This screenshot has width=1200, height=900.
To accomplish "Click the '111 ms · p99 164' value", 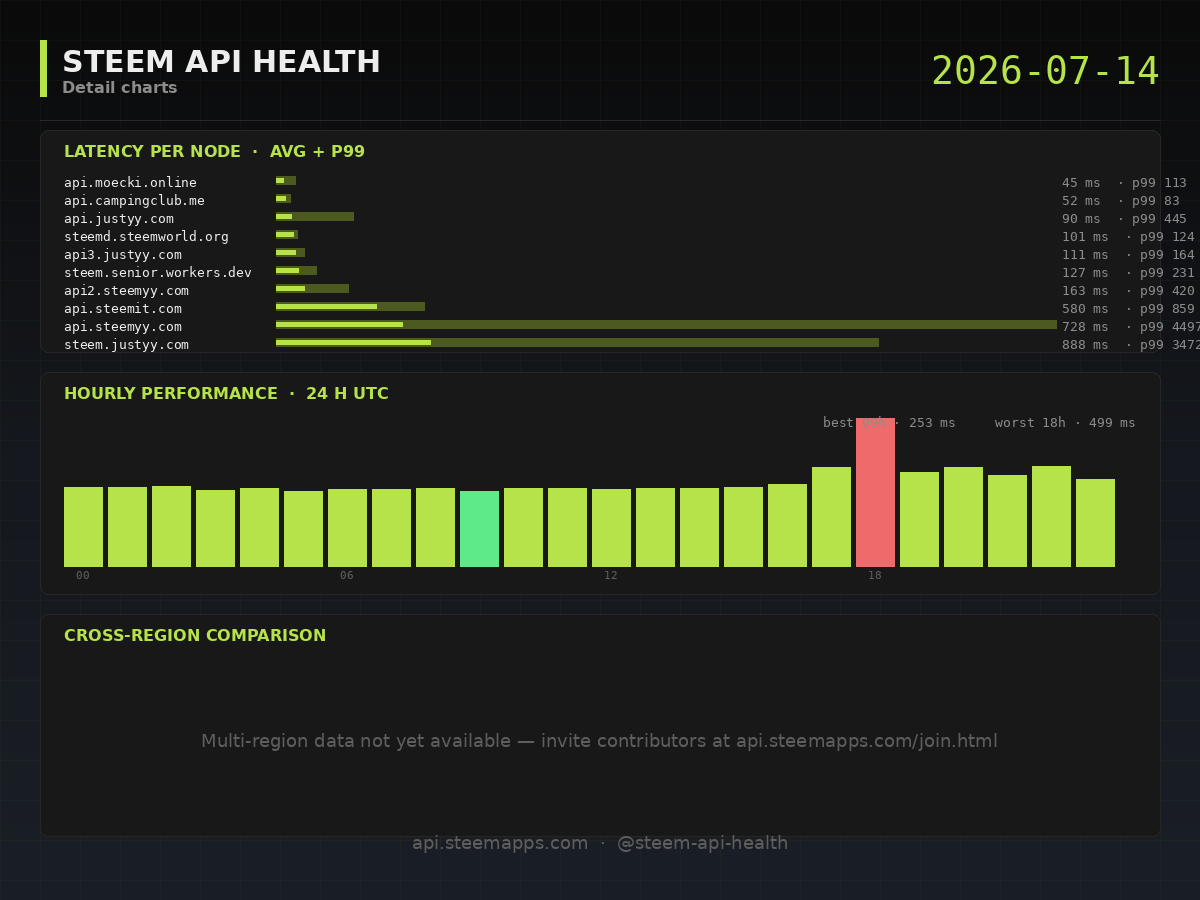I will 1128,255.
